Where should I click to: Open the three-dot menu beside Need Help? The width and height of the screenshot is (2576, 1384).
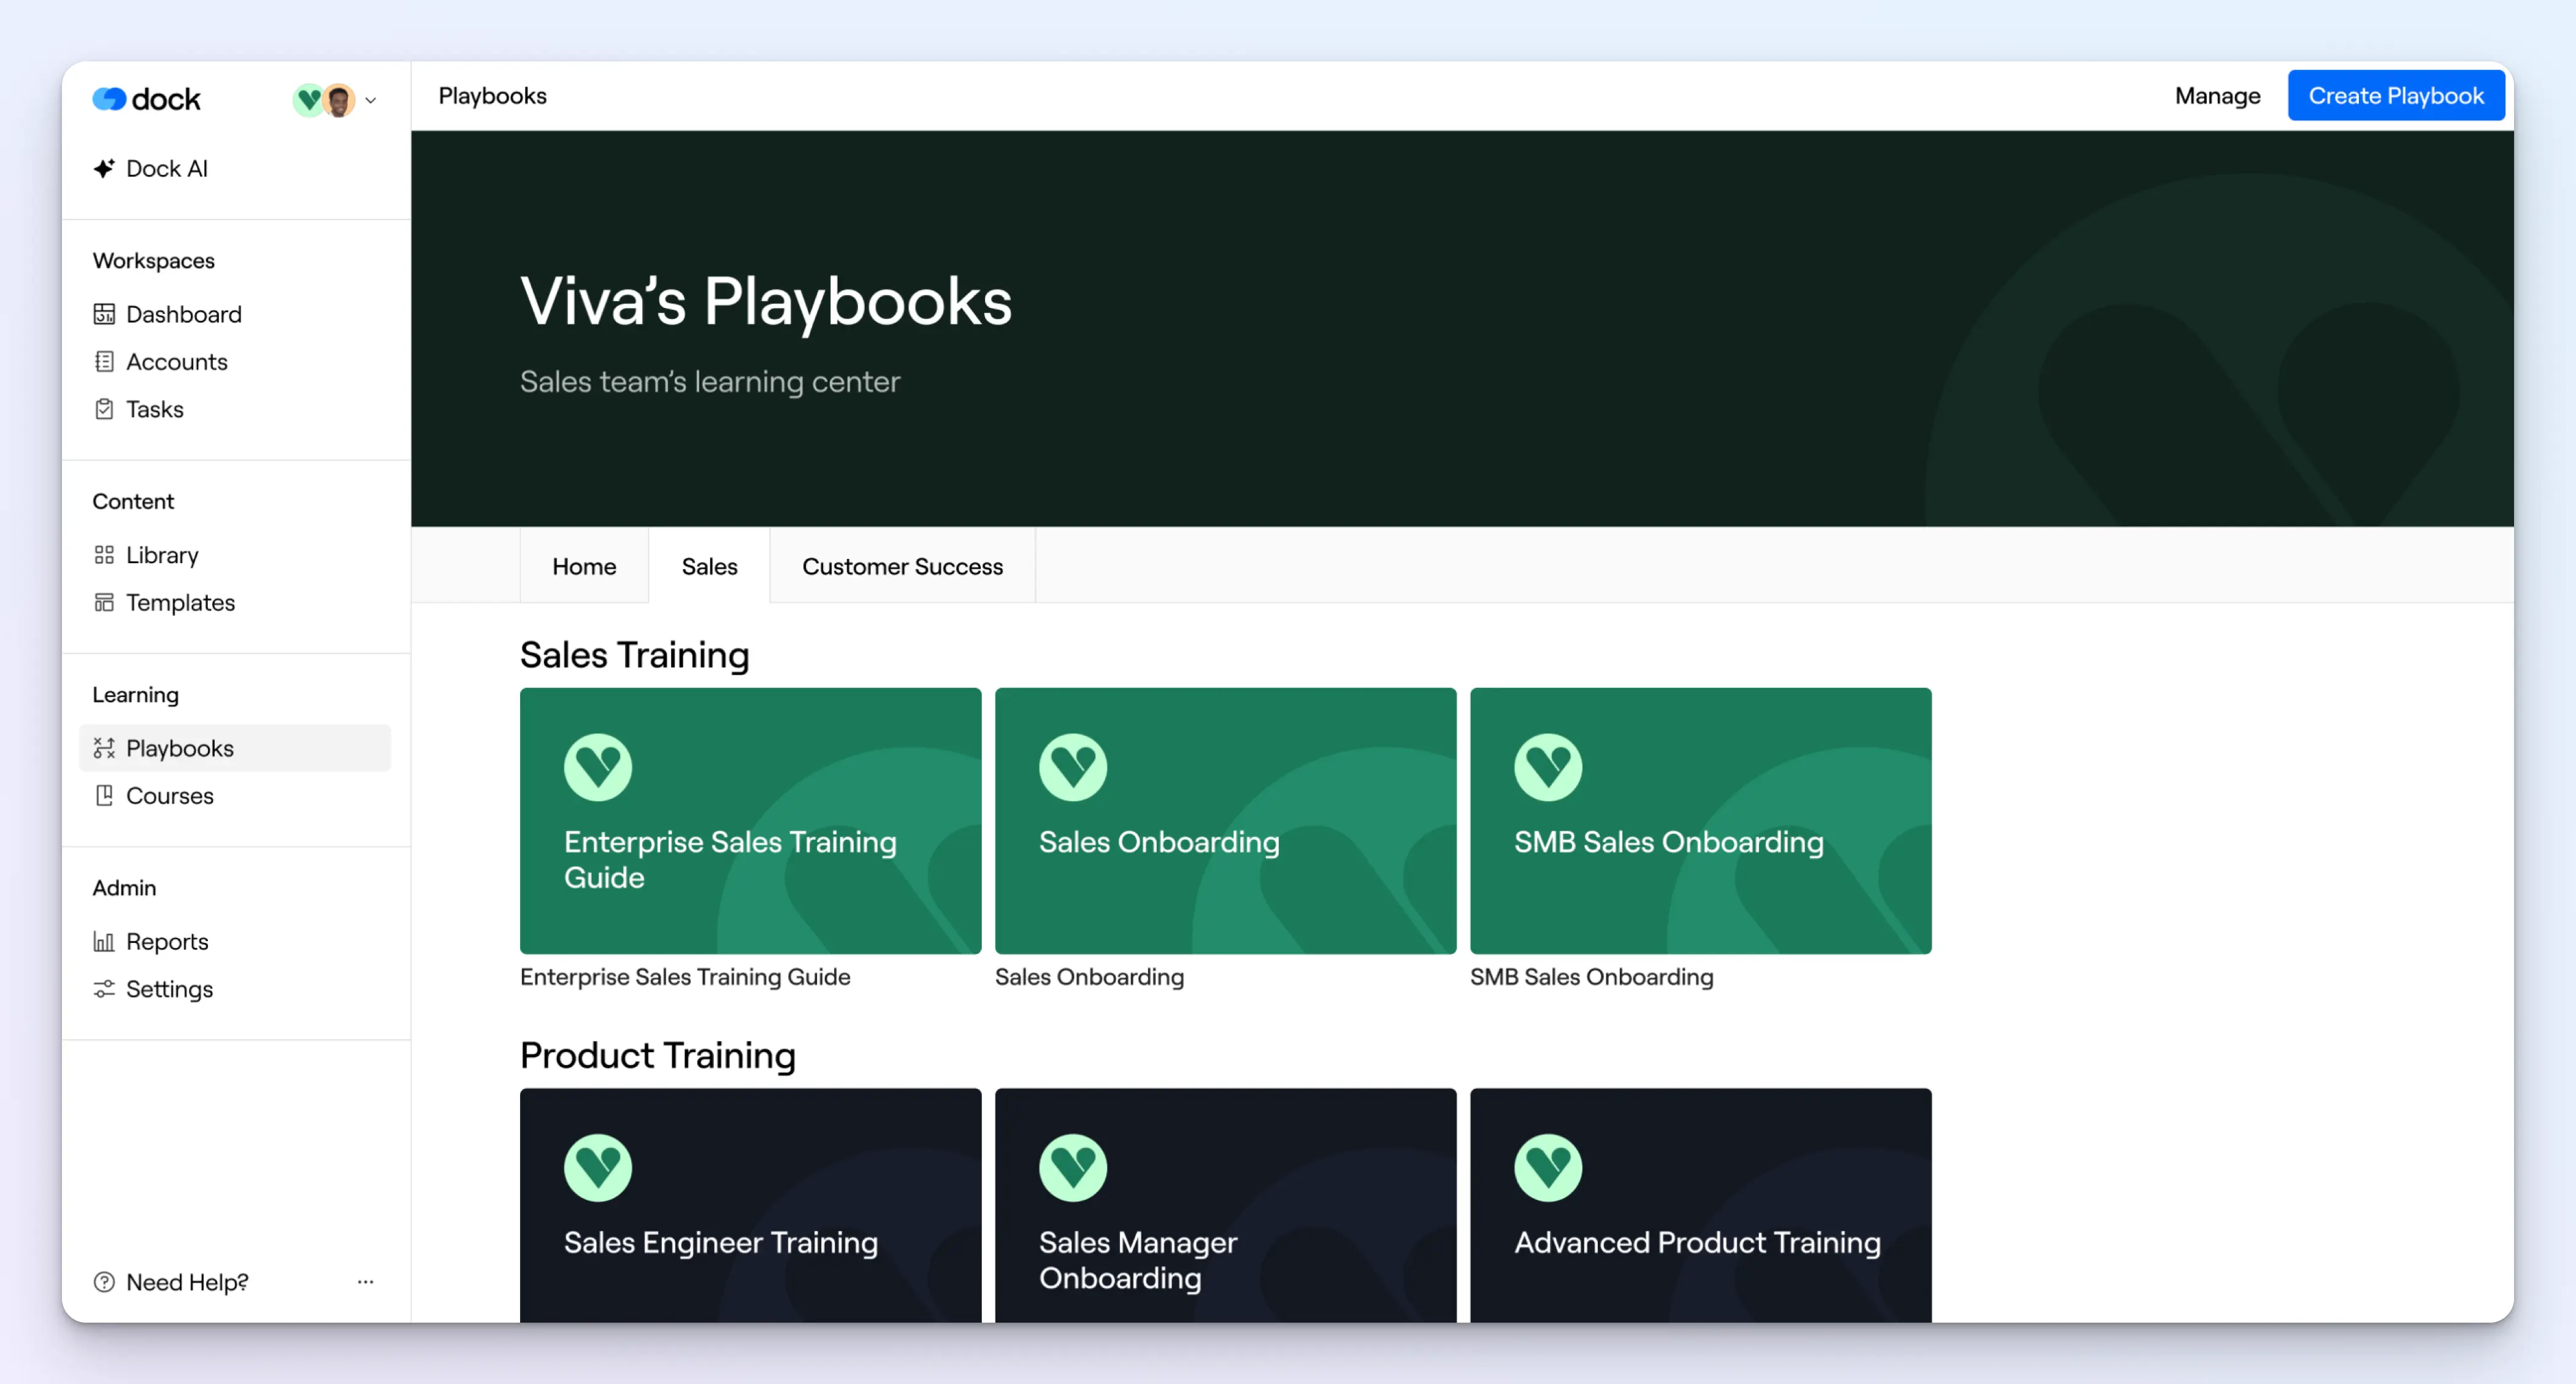pyautogui.click(x=365, y=1281)
